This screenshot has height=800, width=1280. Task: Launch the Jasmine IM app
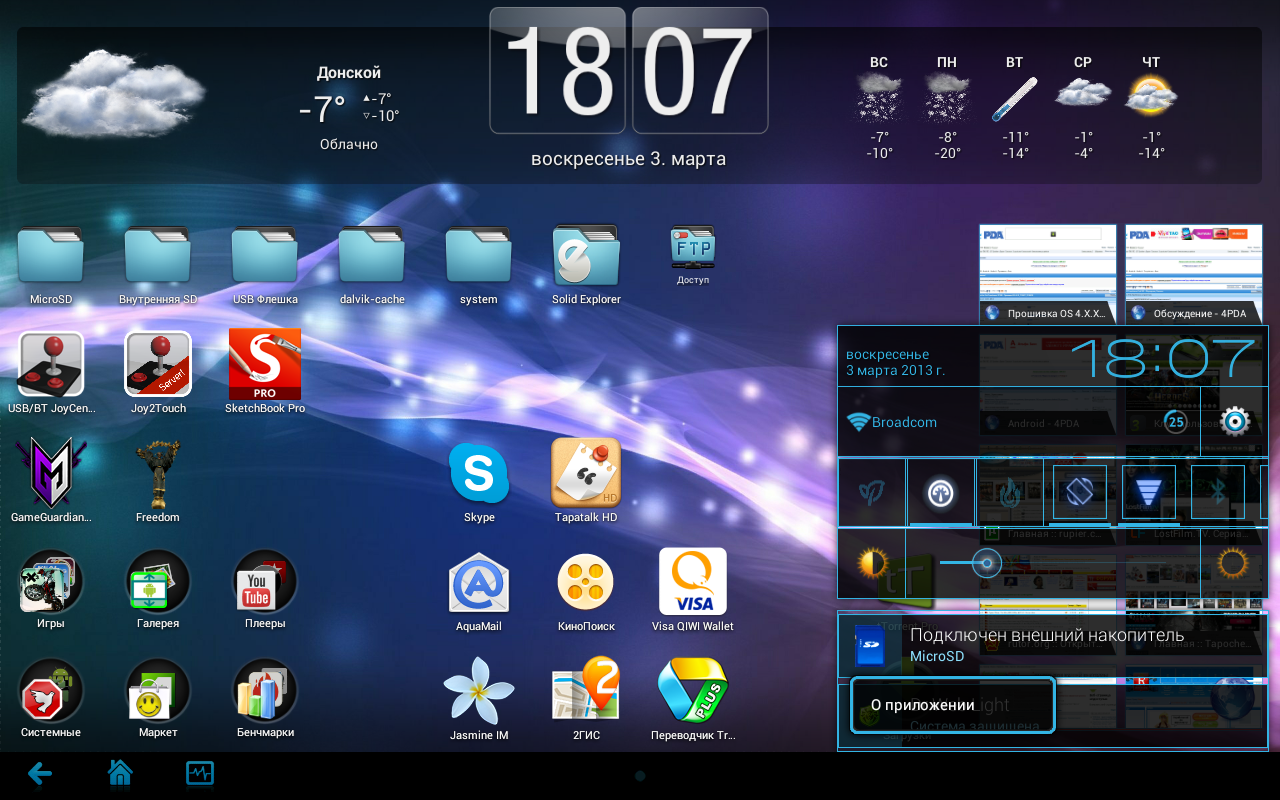coord(478,690)
